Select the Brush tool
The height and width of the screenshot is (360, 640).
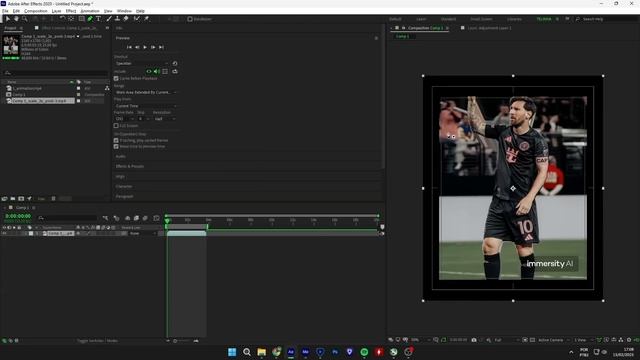109,19
